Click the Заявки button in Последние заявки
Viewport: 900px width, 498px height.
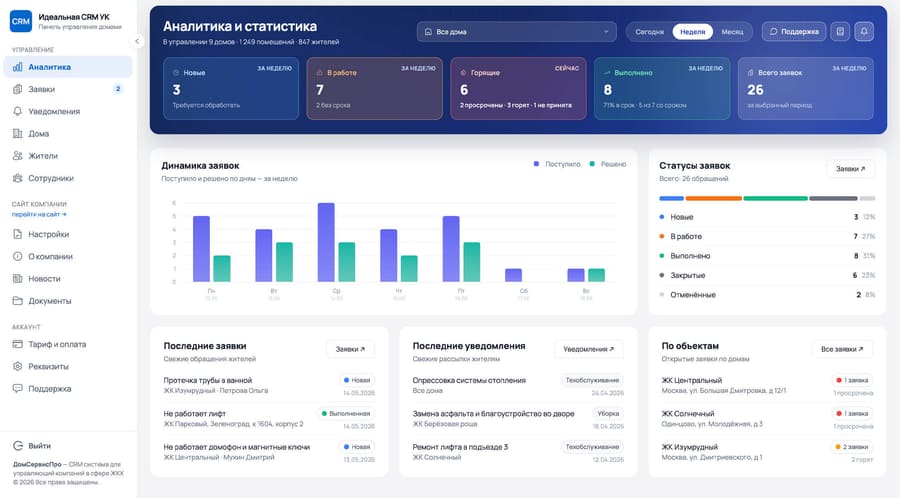pos(350,349)
